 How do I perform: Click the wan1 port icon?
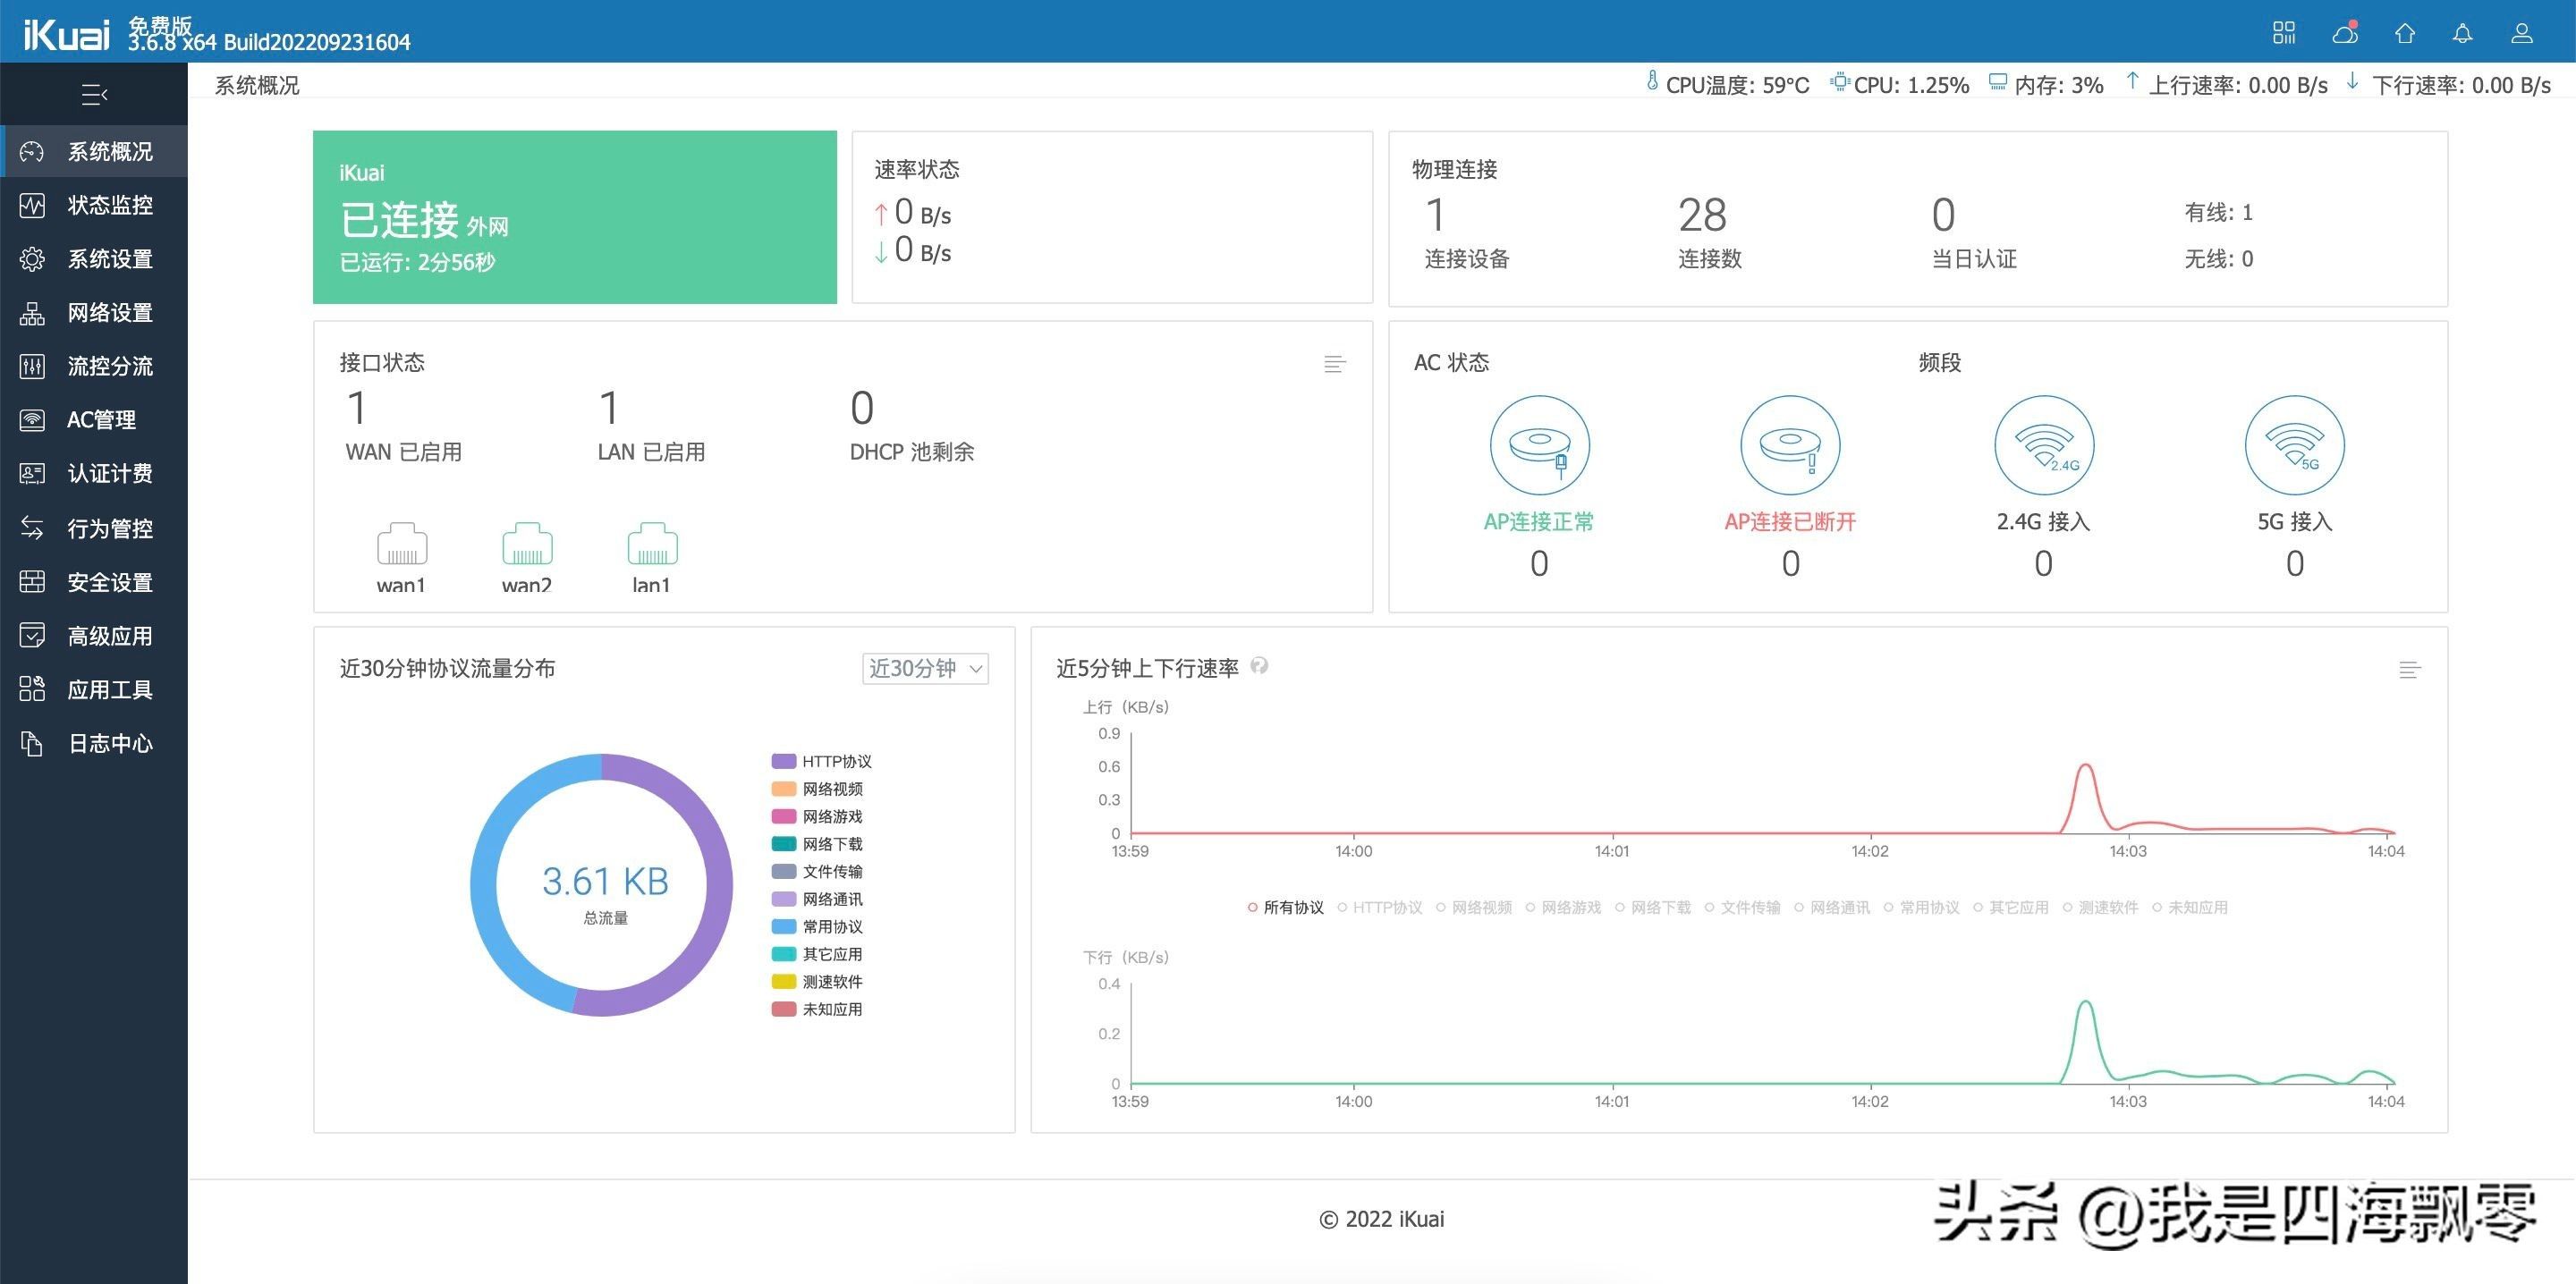pos(402,544)
